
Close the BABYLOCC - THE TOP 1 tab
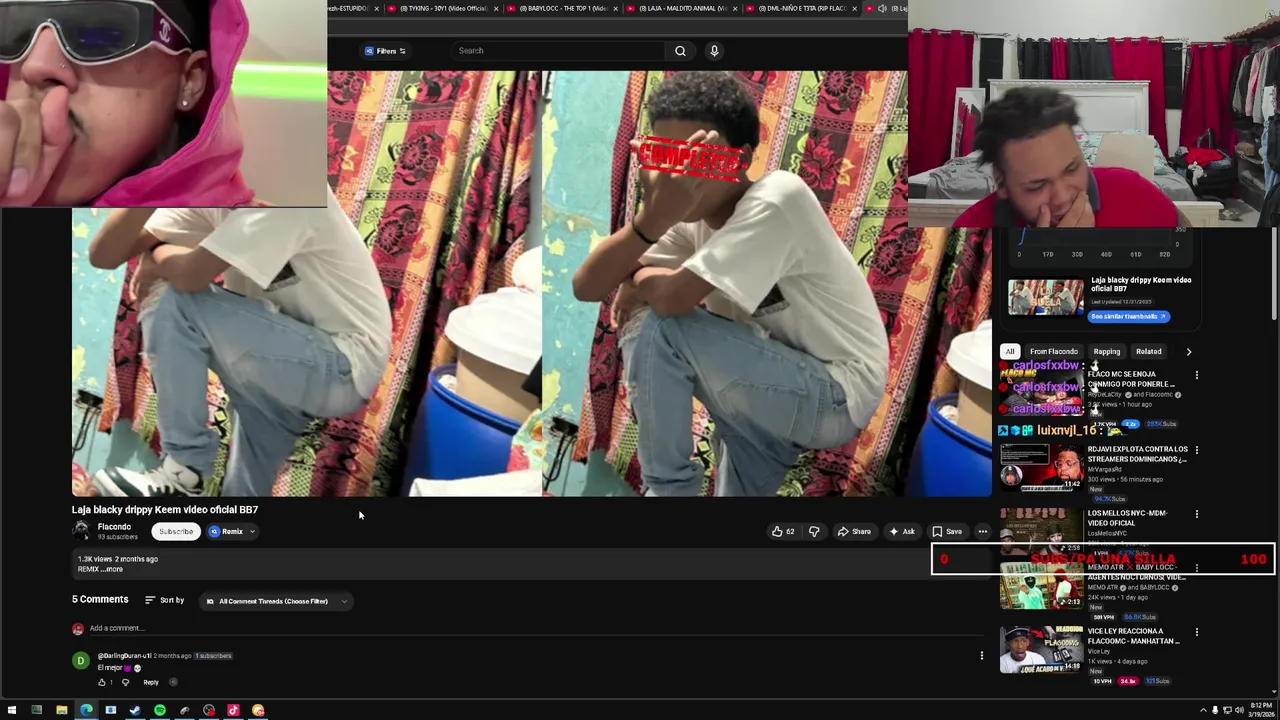point(616,8)
